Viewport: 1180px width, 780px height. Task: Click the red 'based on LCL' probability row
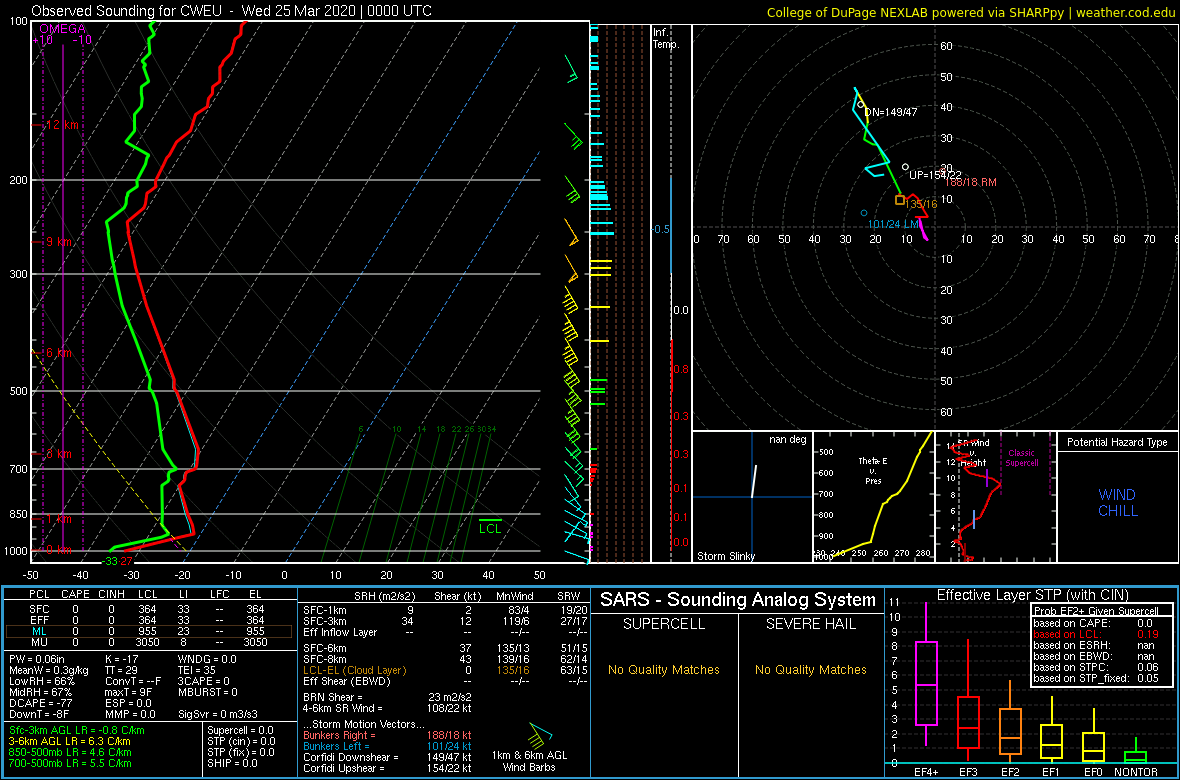click(x=1098, y=634)
